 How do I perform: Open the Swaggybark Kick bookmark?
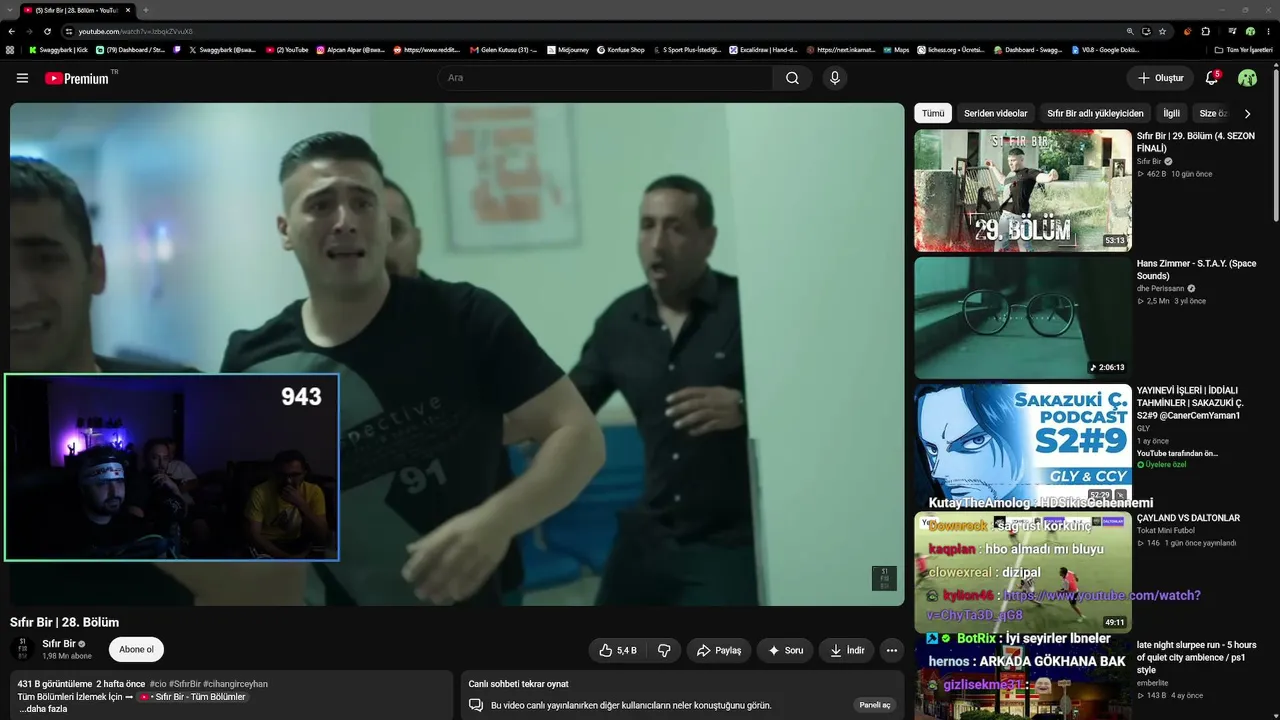(59, 49)
